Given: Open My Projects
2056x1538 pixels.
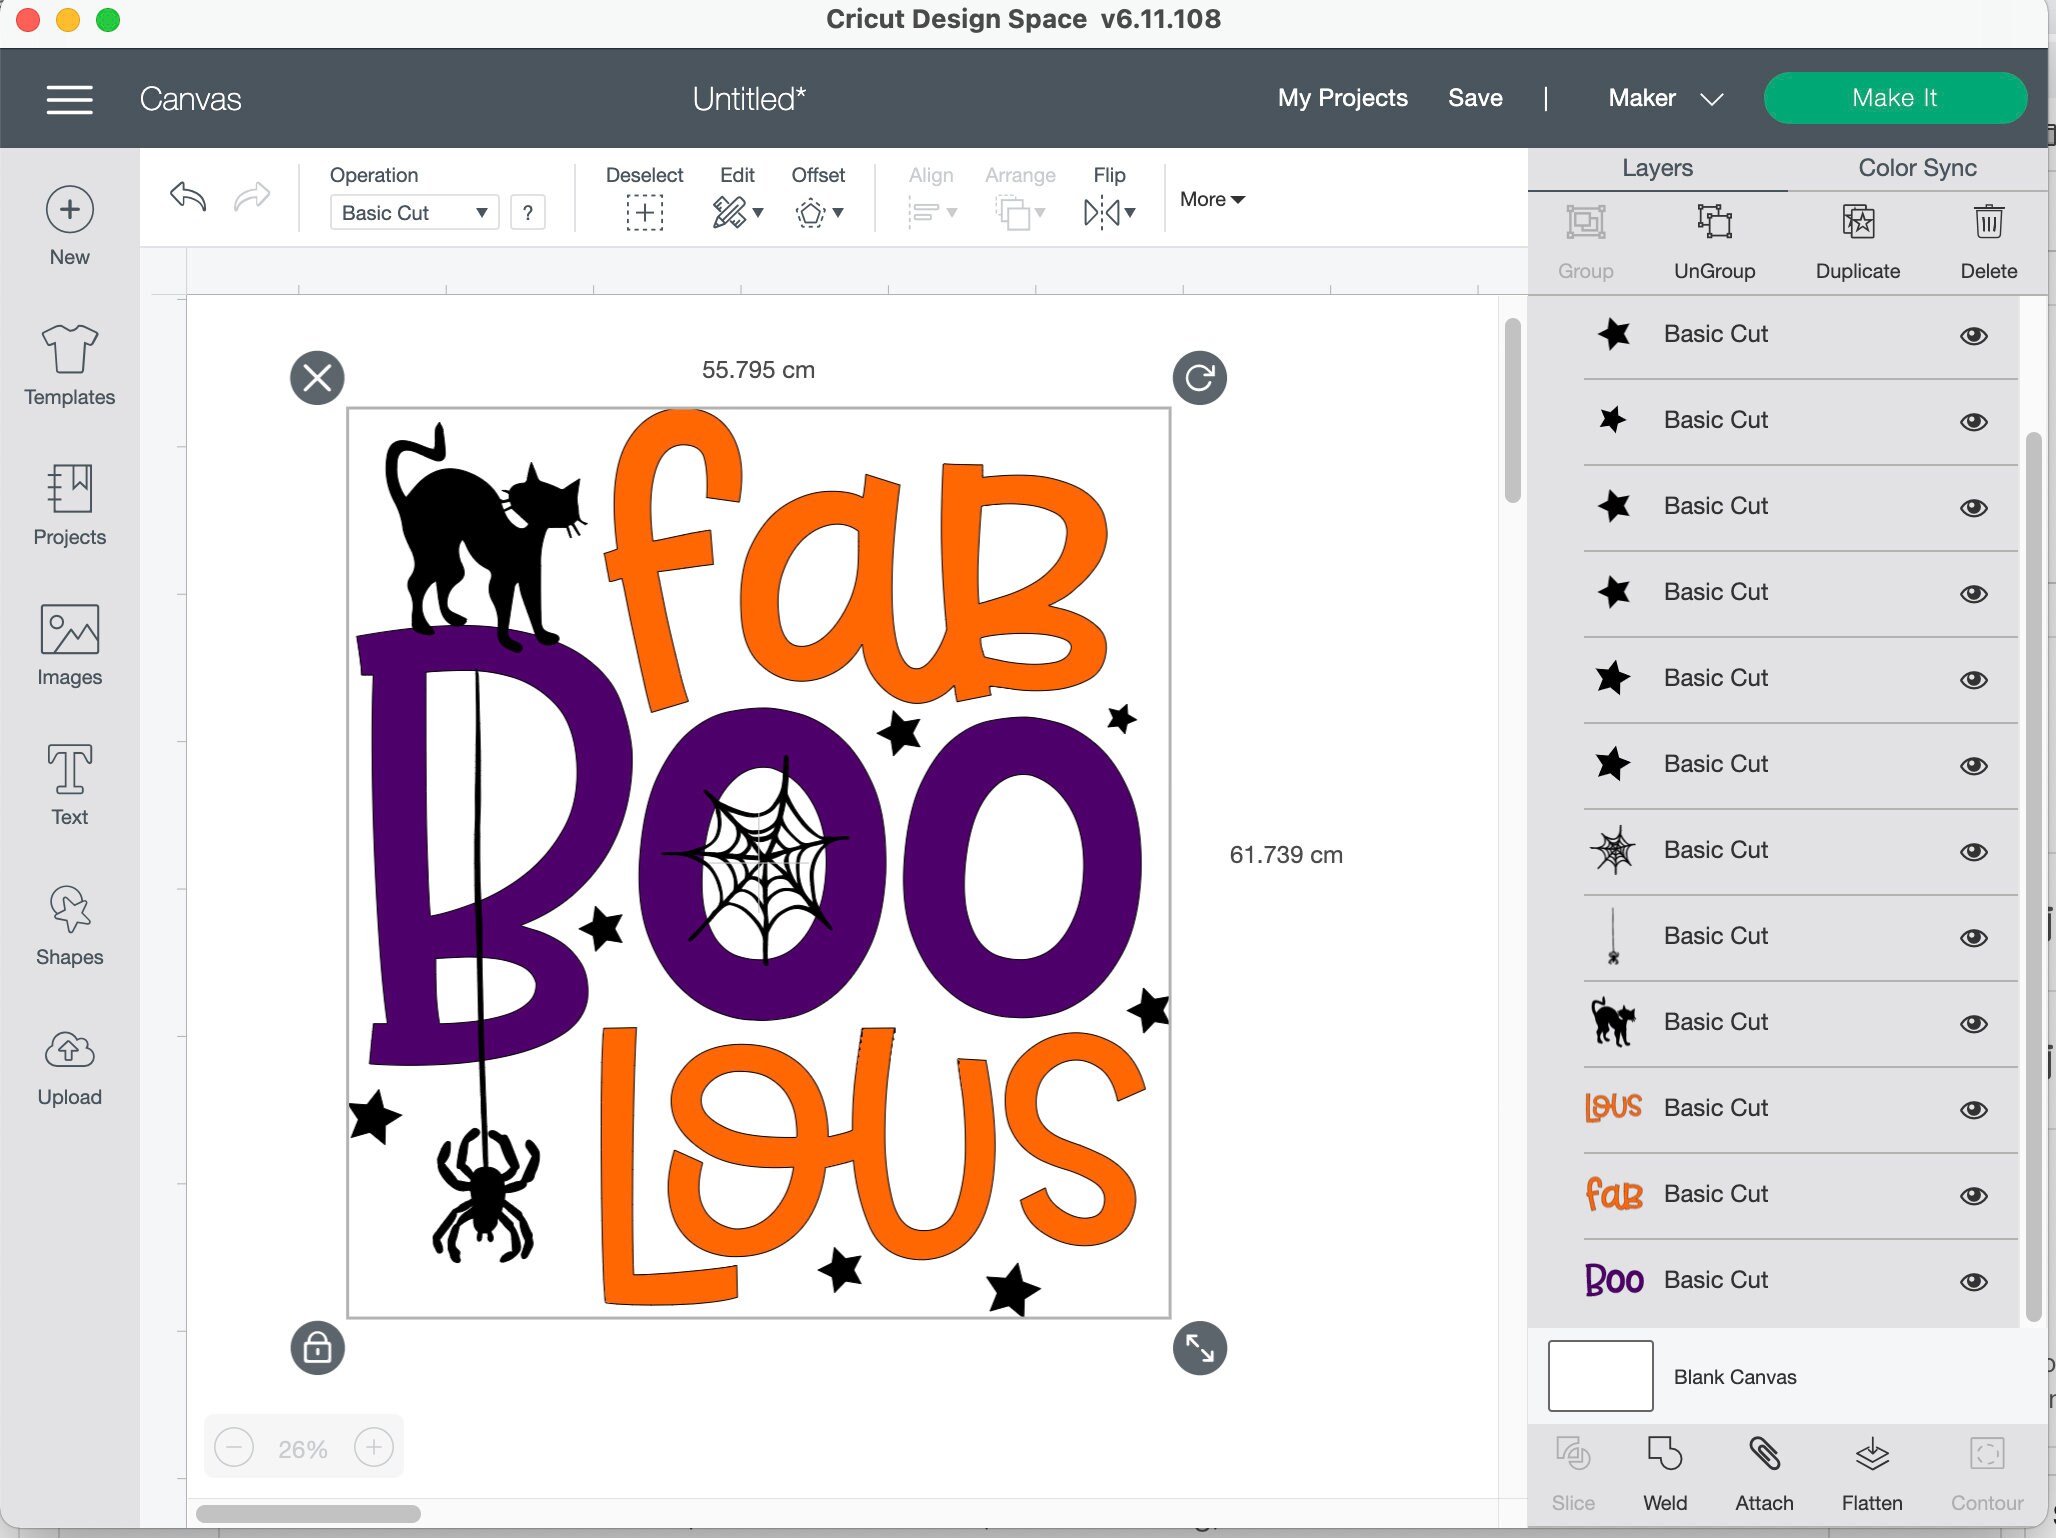Looking at the screenshot, I should coord(1342,98).
